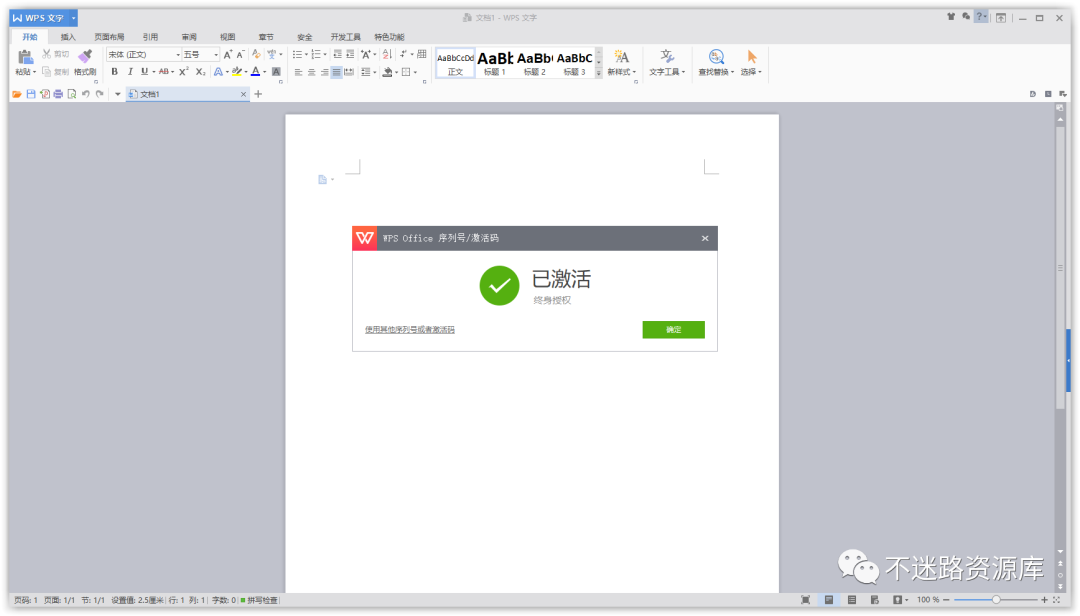This screenshot has height=616, width=1080.
Task: Click the Print icon in quick toolbar
Action: pyautogui.click(x=58, y=94)
